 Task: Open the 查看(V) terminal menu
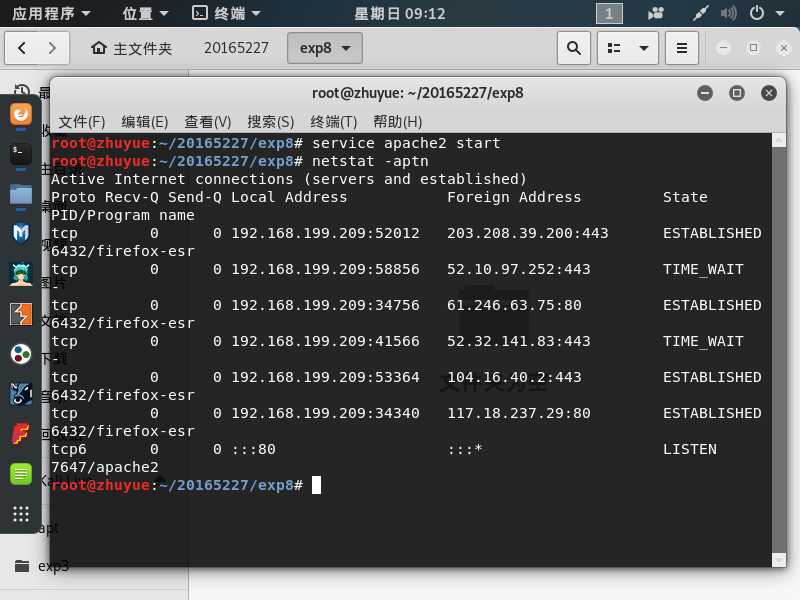[x=208, y=122]
